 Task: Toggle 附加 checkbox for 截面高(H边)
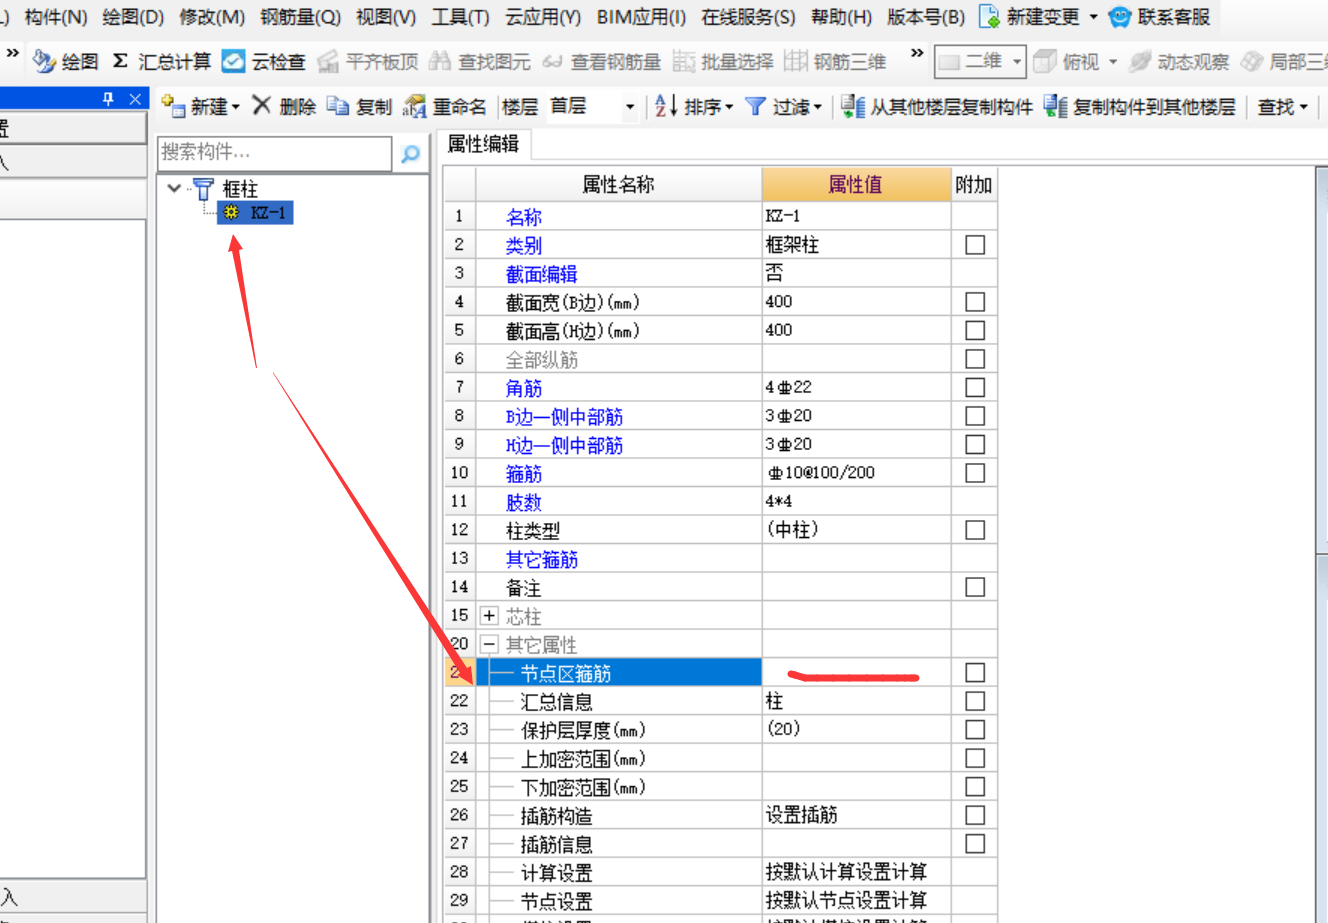(x=975, y=330)
